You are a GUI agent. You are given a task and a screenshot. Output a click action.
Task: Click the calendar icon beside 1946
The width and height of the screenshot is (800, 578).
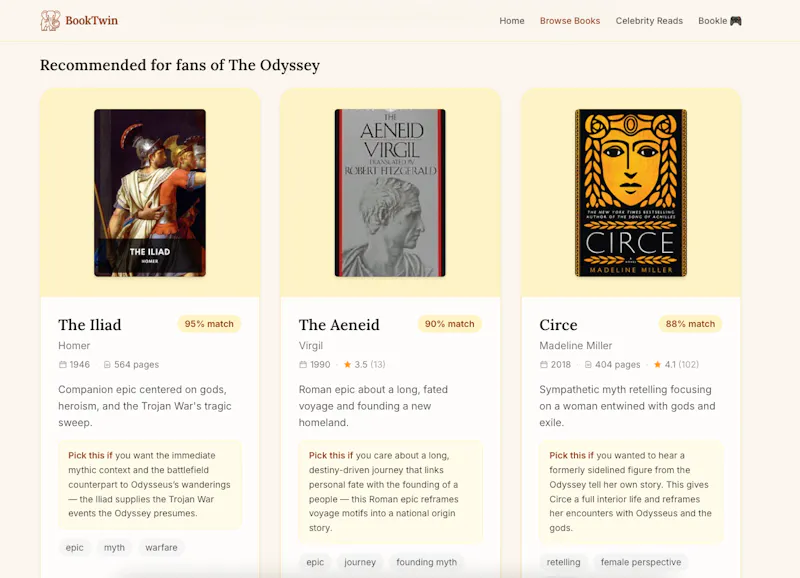[x=63, y=365]
